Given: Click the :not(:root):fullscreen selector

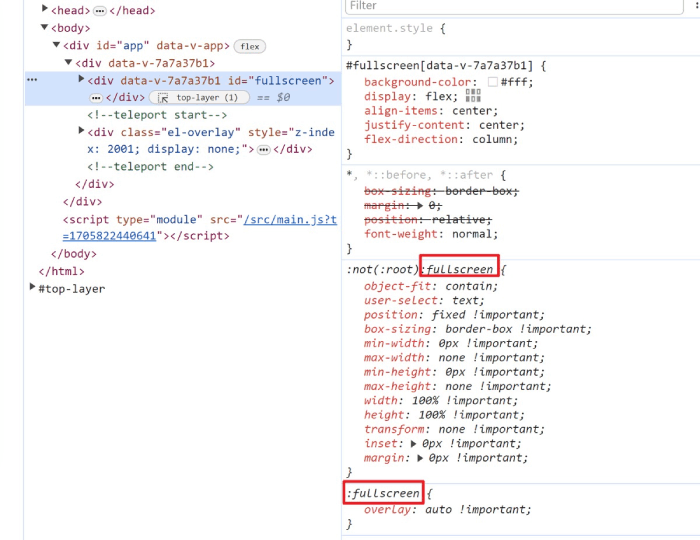Looking at the screenshot, I should pyautogui.click(x=420, y=270).
